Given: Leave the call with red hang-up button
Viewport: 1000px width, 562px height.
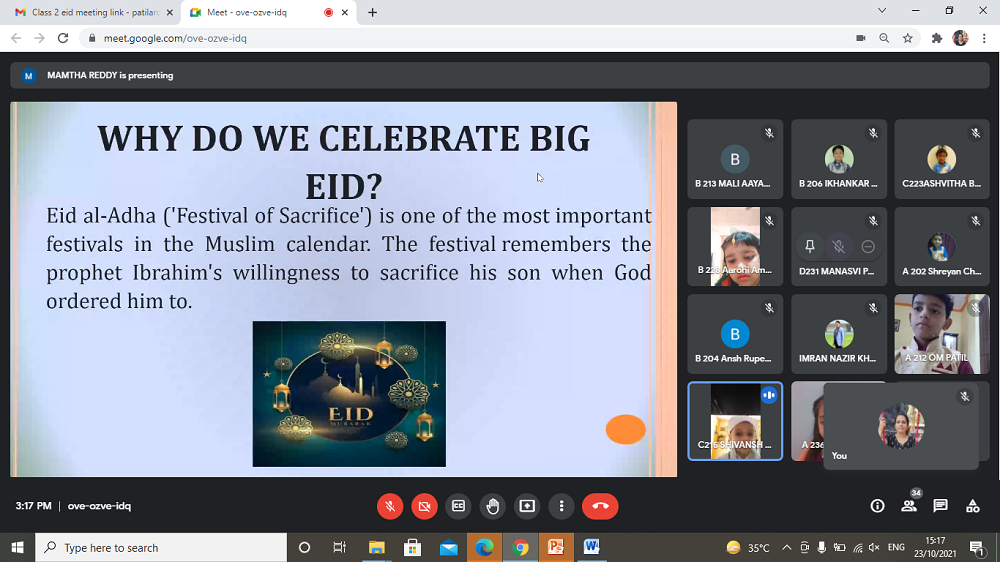Looking at the screenshot, I should 600,506.
